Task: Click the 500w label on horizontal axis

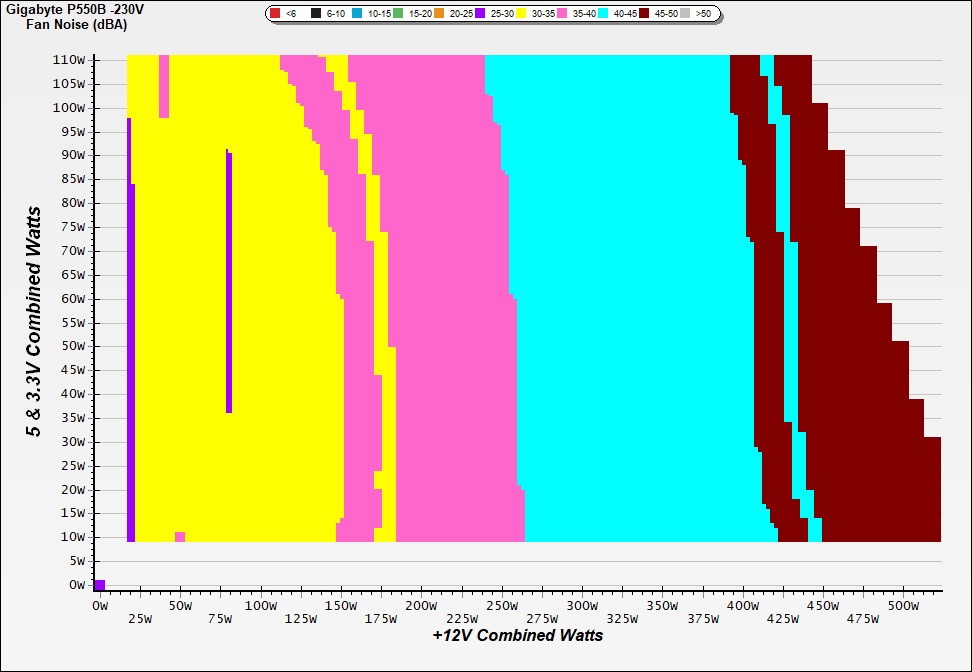Action: tap(903, 606)
